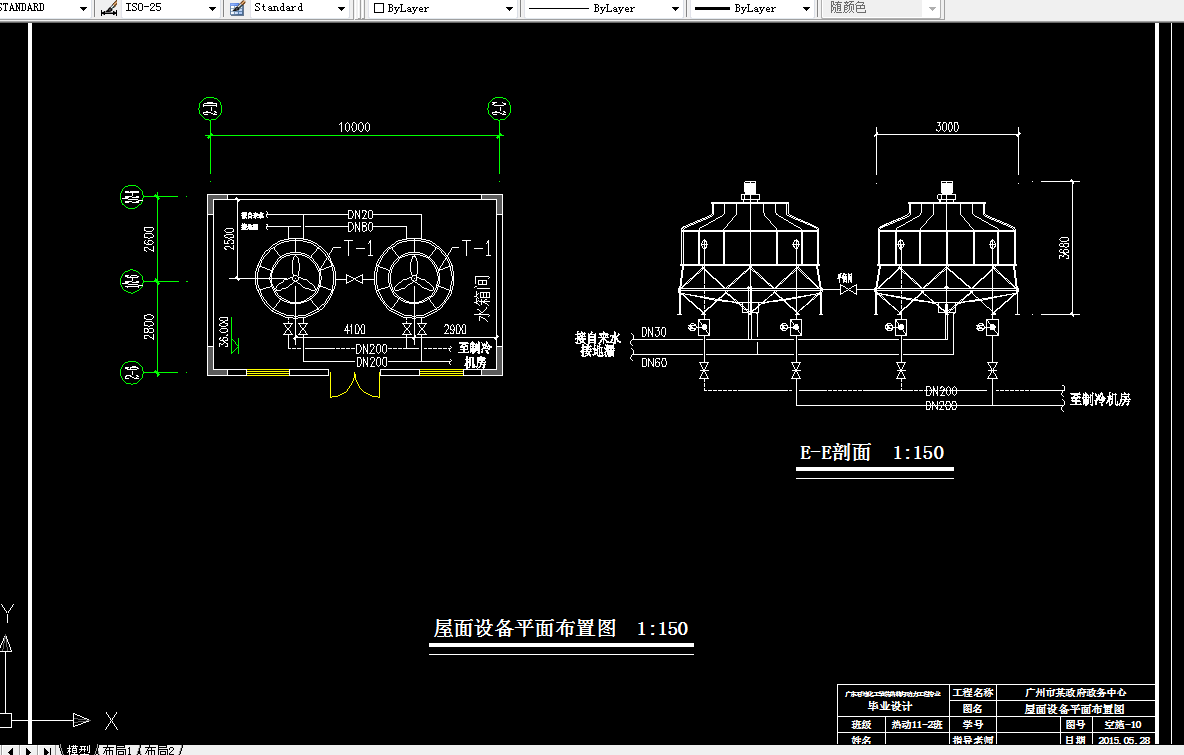Open the Table Style manager icon
The image size is (1184, 755).
[x=237, y=8]
